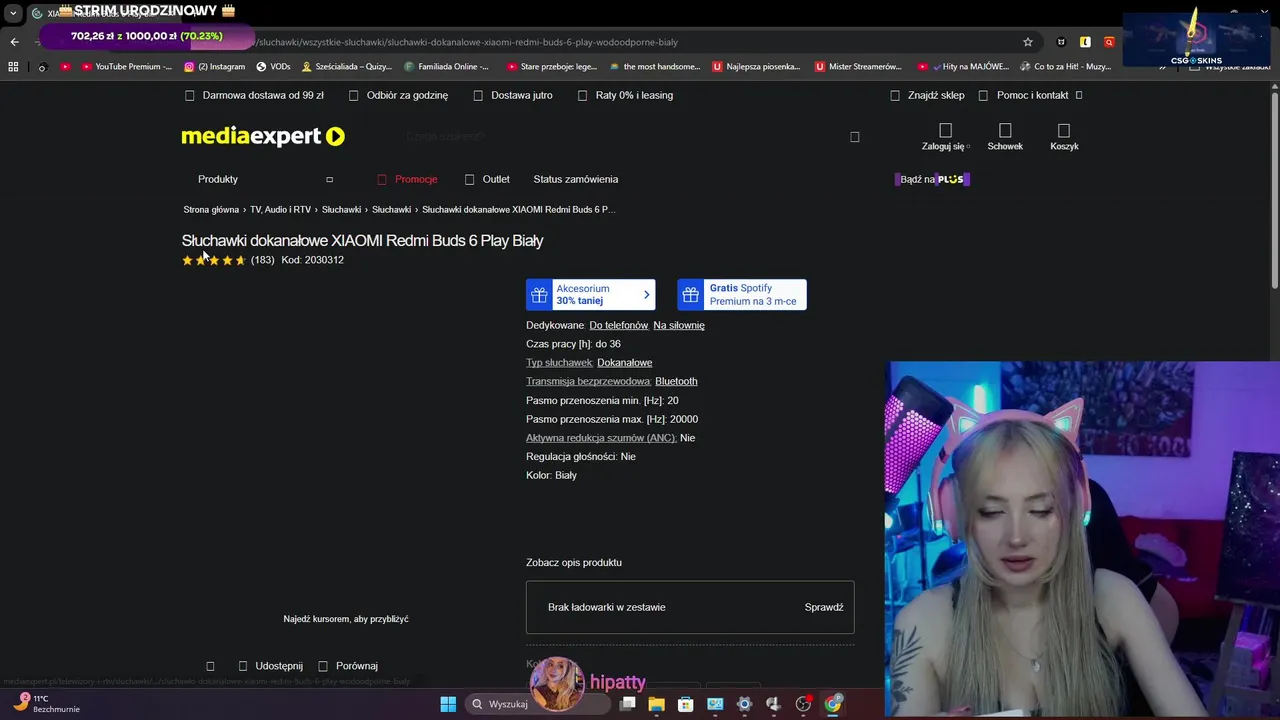Click Porównaj to compare product
Image resolution: width=1280 pixels, height=720 pixels.
(x=348, y=666)
